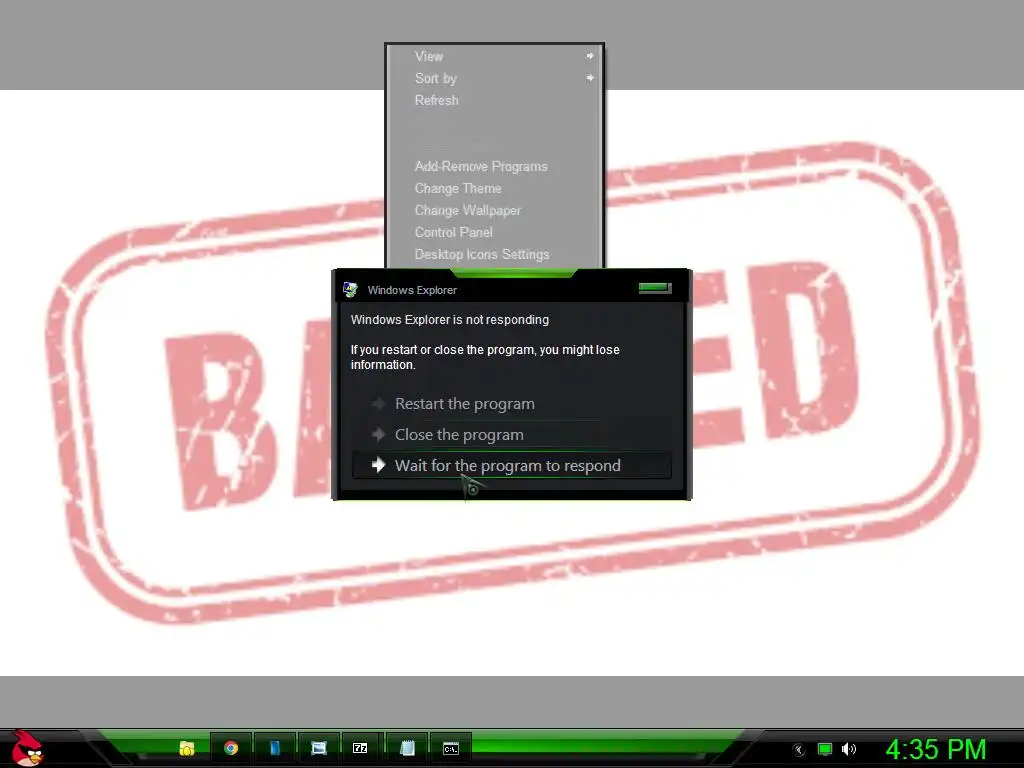The width and height of the screenshot is (1024, 768).
Task: Open the file explorer folder taskbar icon
Action: (x=187, y=748)
